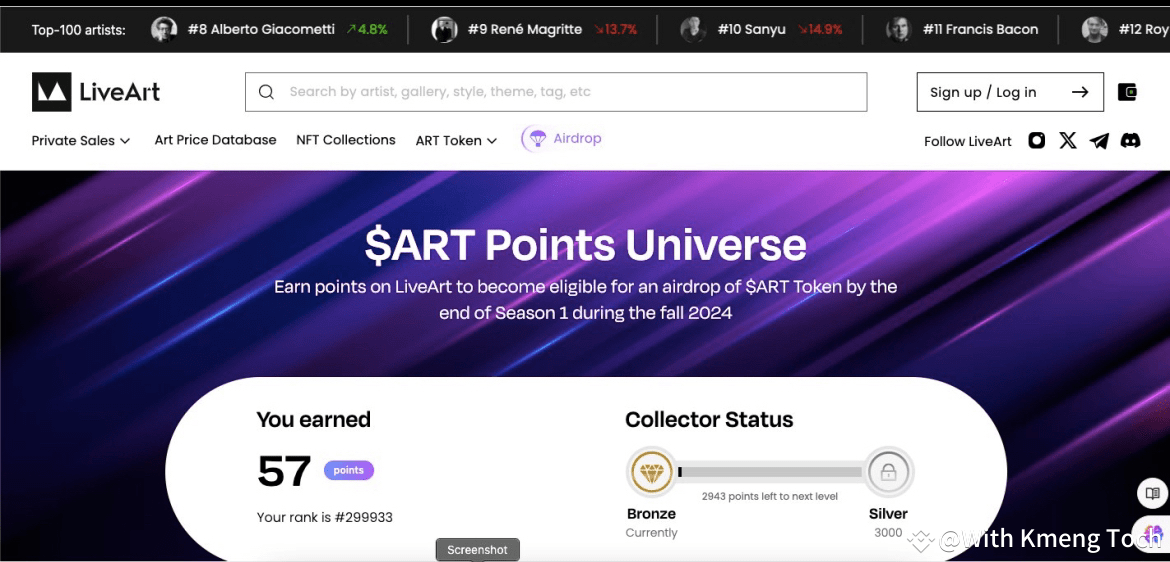The width and height of the screenshot is (1170, 562).
Task: Expand the Private Sales dropdown
Action: [x=81, y=140]
